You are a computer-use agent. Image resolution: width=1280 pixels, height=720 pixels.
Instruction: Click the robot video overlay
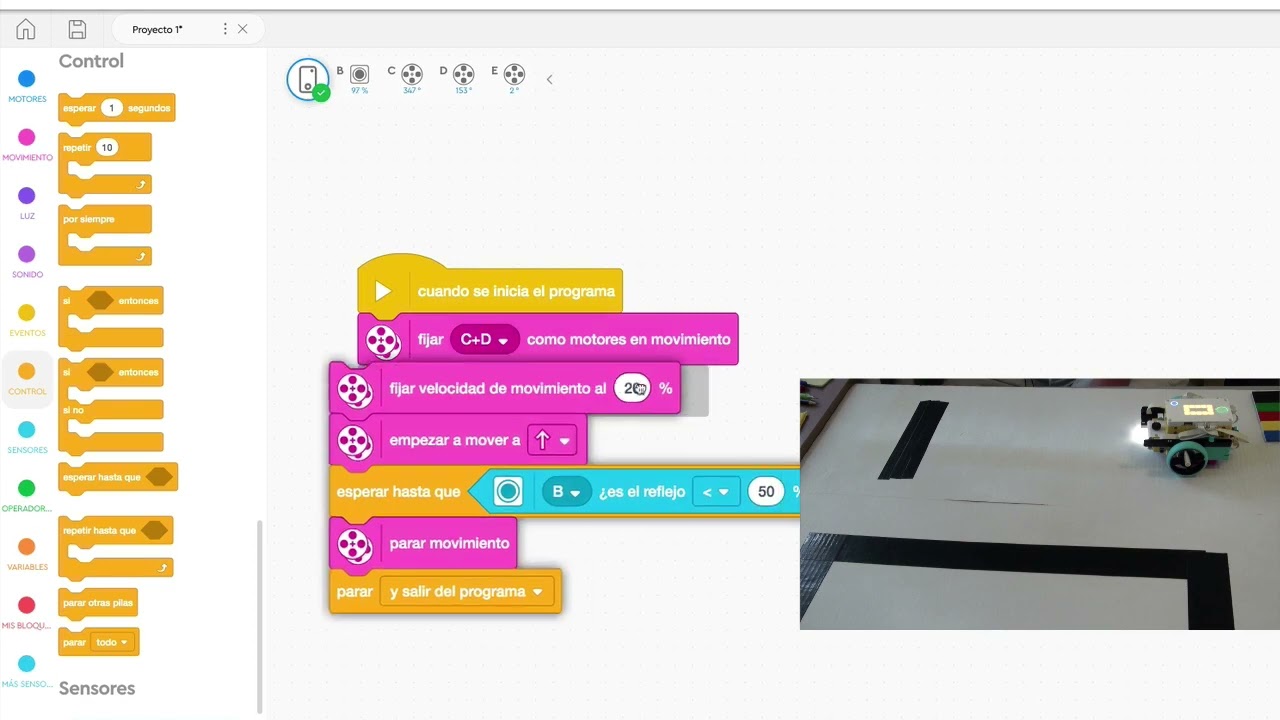click(1040, 504)
